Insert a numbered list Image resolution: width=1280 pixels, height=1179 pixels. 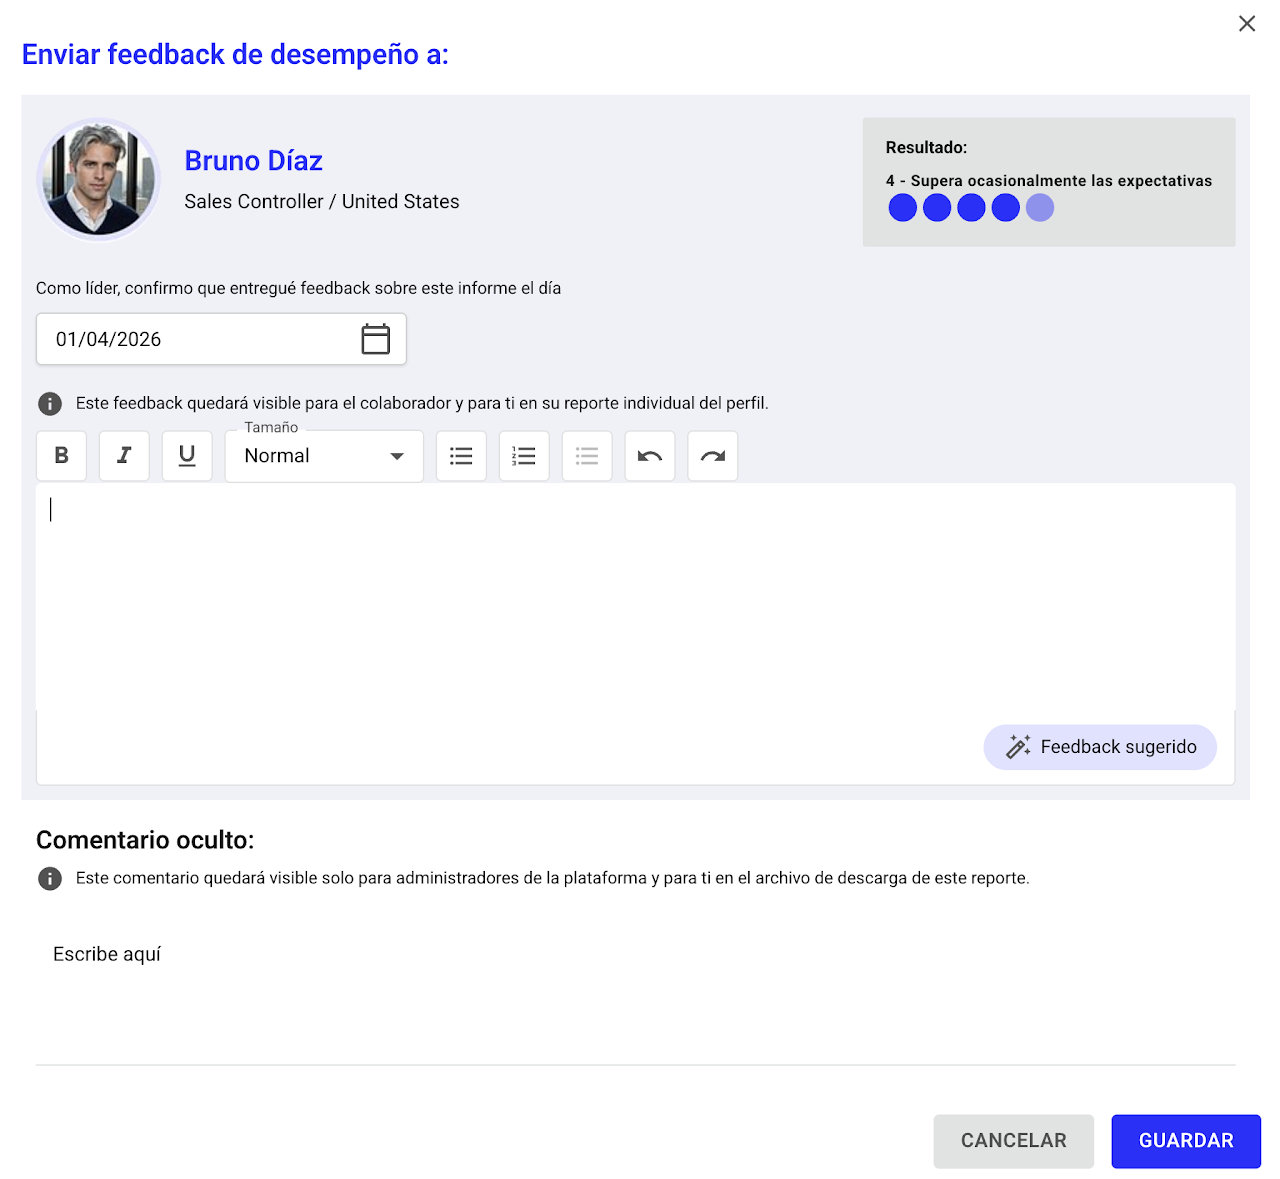524,456
